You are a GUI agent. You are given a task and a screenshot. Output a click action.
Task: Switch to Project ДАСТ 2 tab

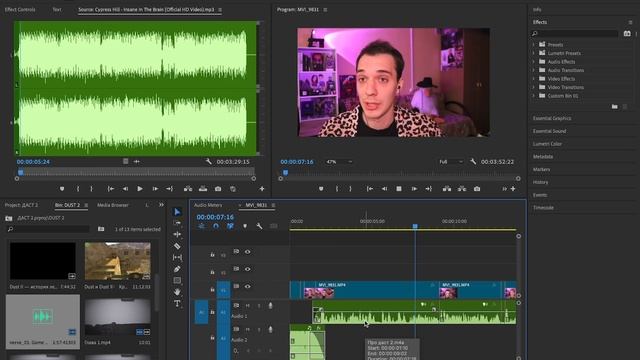tap(21, 205)
